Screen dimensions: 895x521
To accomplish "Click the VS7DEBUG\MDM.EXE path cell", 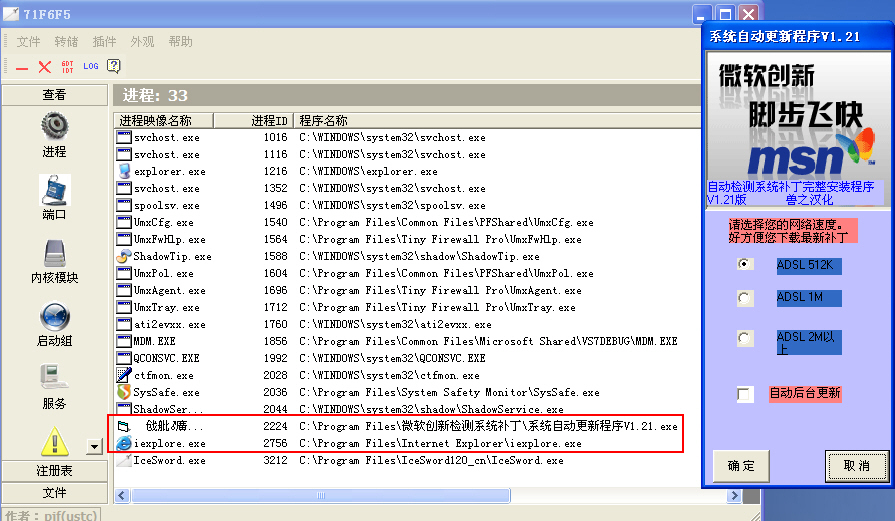I will point(488,341).
